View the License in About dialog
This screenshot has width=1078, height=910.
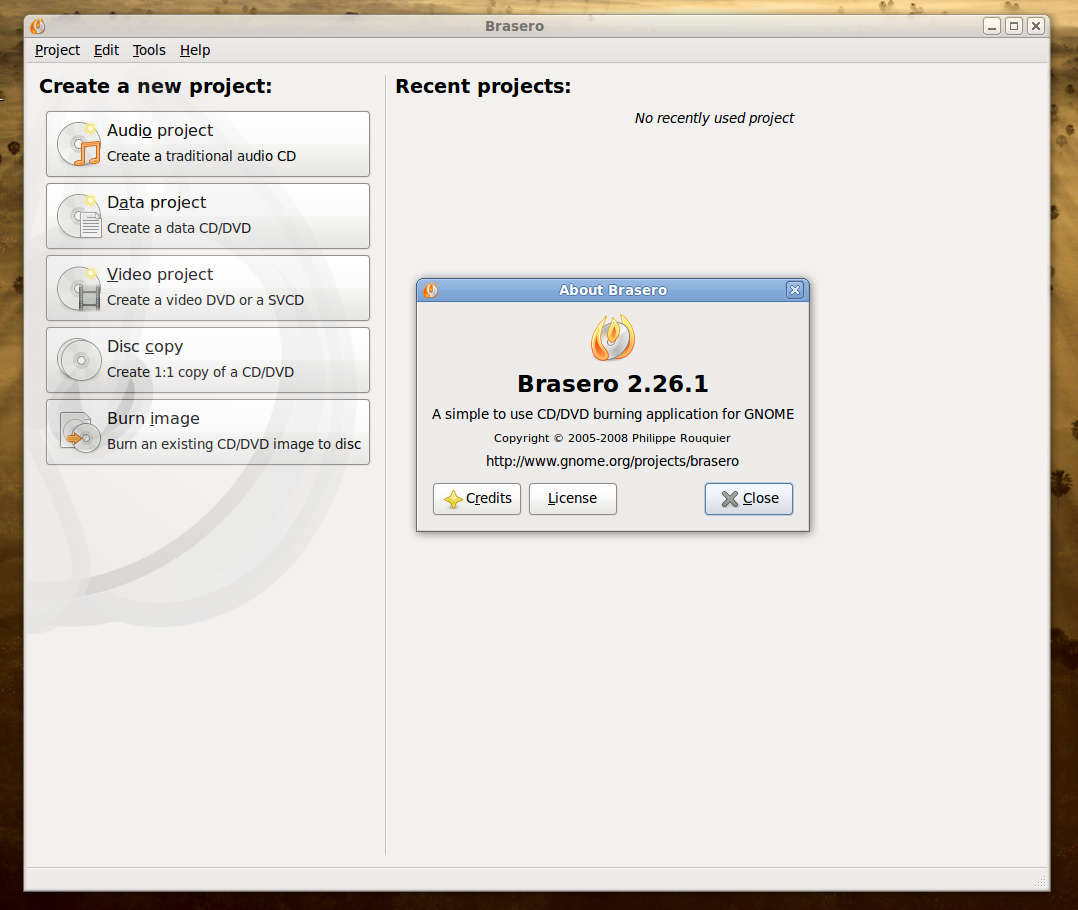coord(573,498)
